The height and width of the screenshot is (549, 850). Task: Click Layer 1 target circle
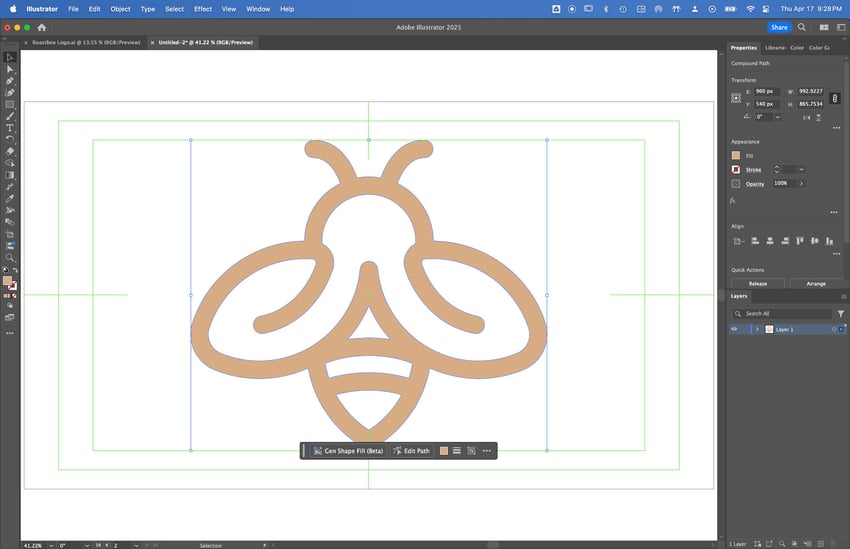pyautogui.click(x=834, y=330)
